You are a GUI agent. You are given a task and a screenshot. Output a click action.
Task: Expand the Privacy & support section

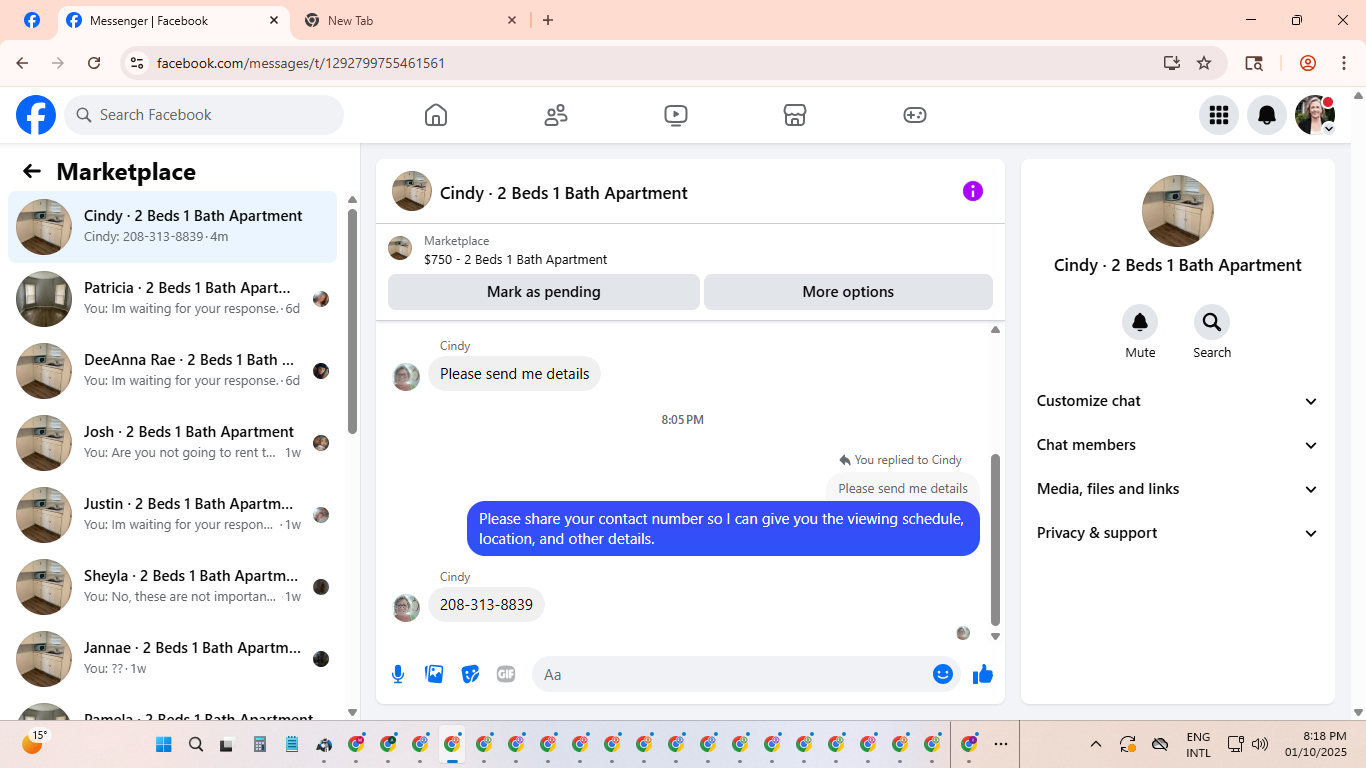tap(1178, 533)
